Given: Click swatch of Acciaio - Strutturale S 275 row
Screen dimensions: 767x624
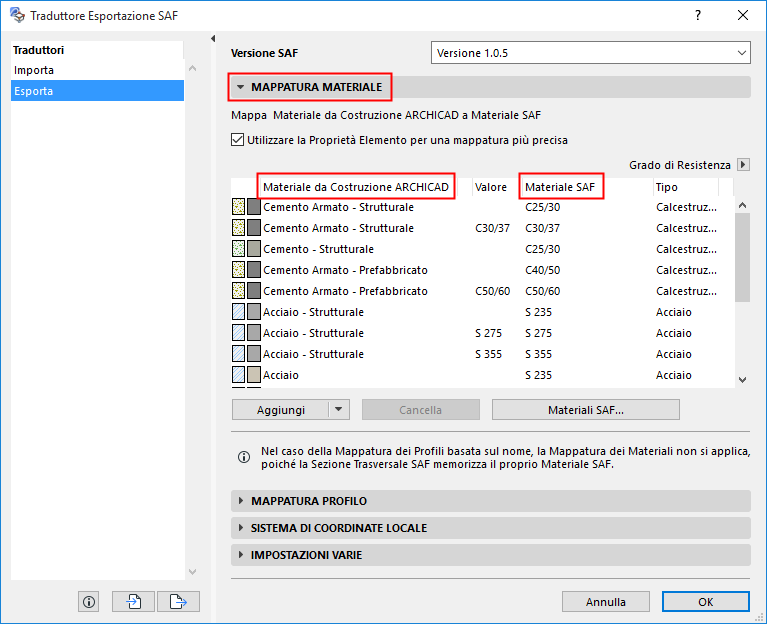Looking at the screenshot, I should [253, 333].
